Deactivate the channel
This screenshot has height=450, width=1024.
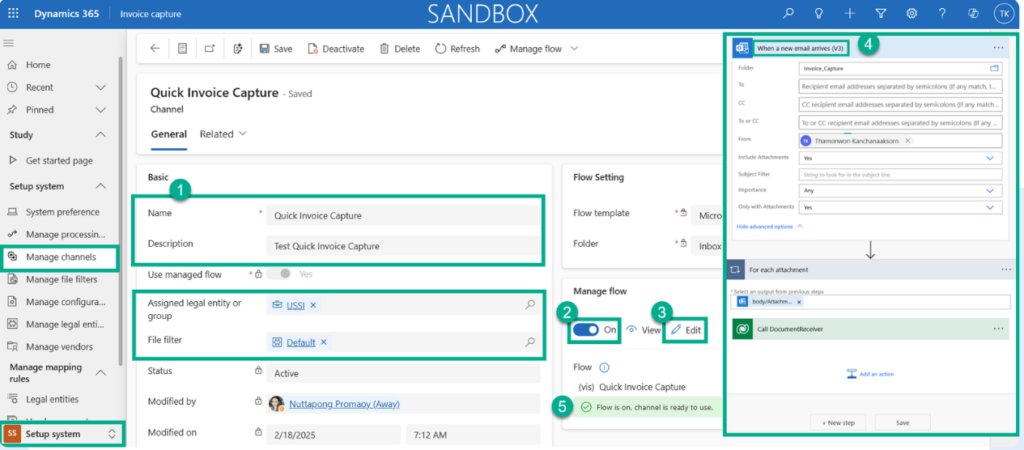click(336, 48)
